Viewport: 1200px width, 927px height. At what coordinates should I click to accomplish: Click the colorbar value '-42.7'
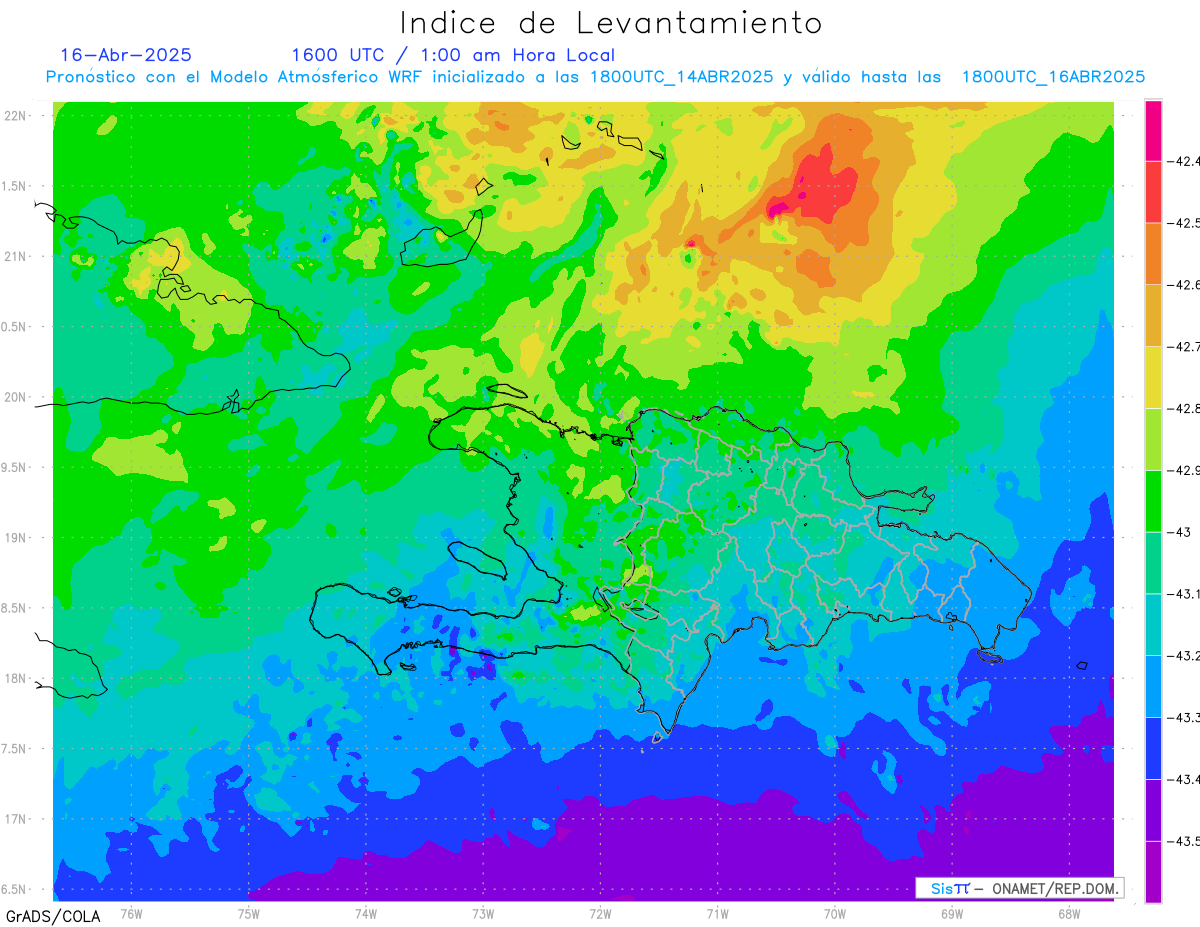pyautogui.click(x=1184, y=347)
